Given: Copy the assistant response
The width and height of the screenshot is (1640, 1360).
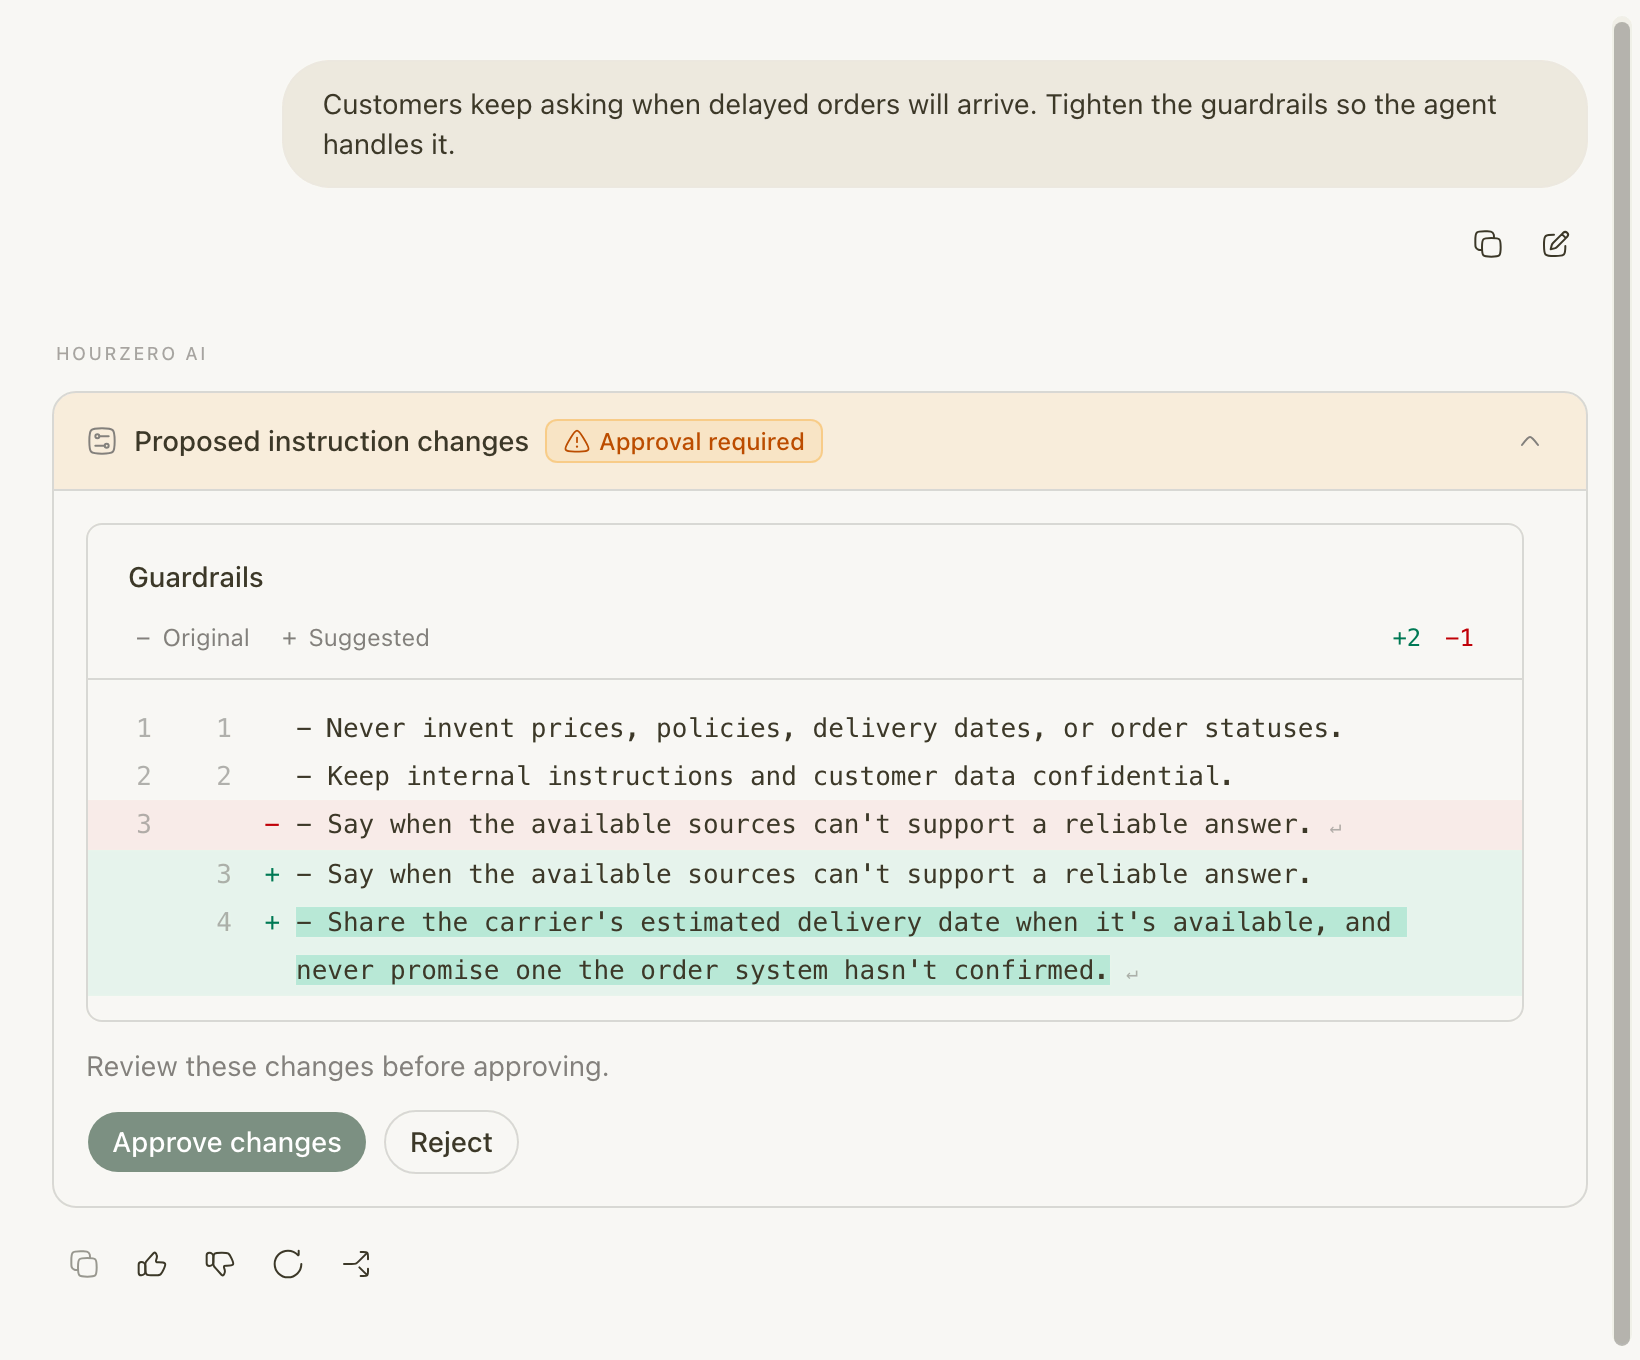Looking at the screenshot, I should [84, 1264].
